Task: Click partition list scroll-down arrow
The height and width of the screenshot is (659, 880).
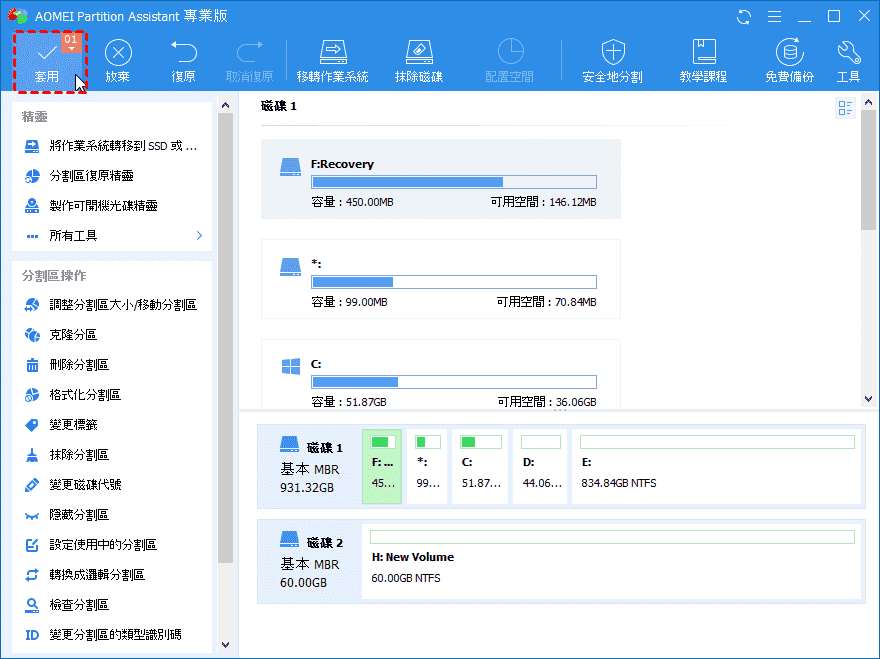Action: coord(868,399)
